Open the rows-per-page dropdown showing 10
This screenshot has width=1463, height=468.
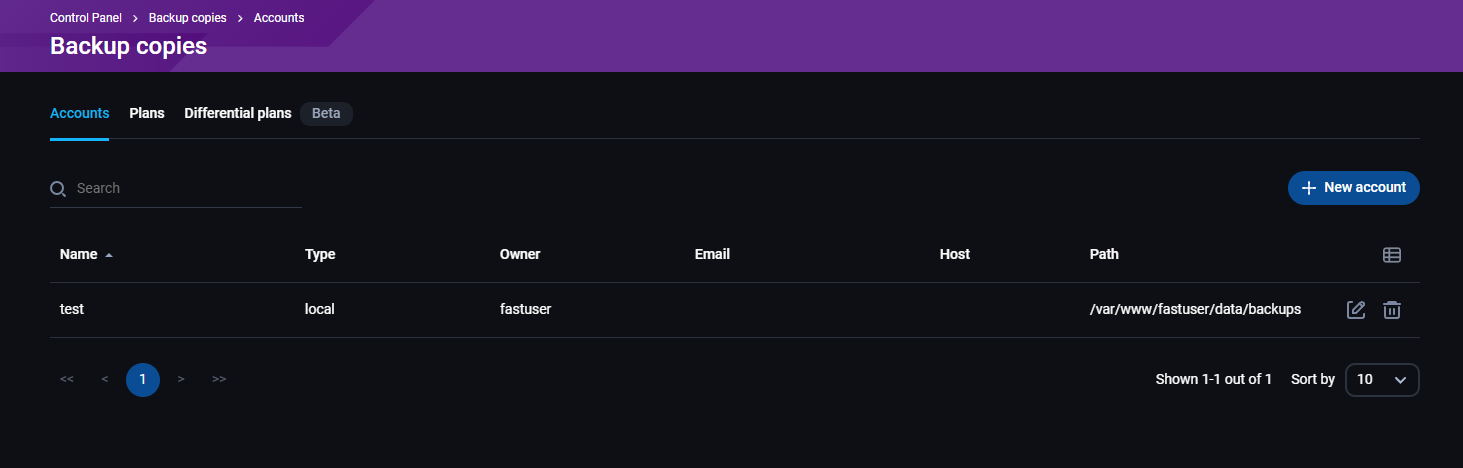pyautogui.click(x=1382, y=380)
